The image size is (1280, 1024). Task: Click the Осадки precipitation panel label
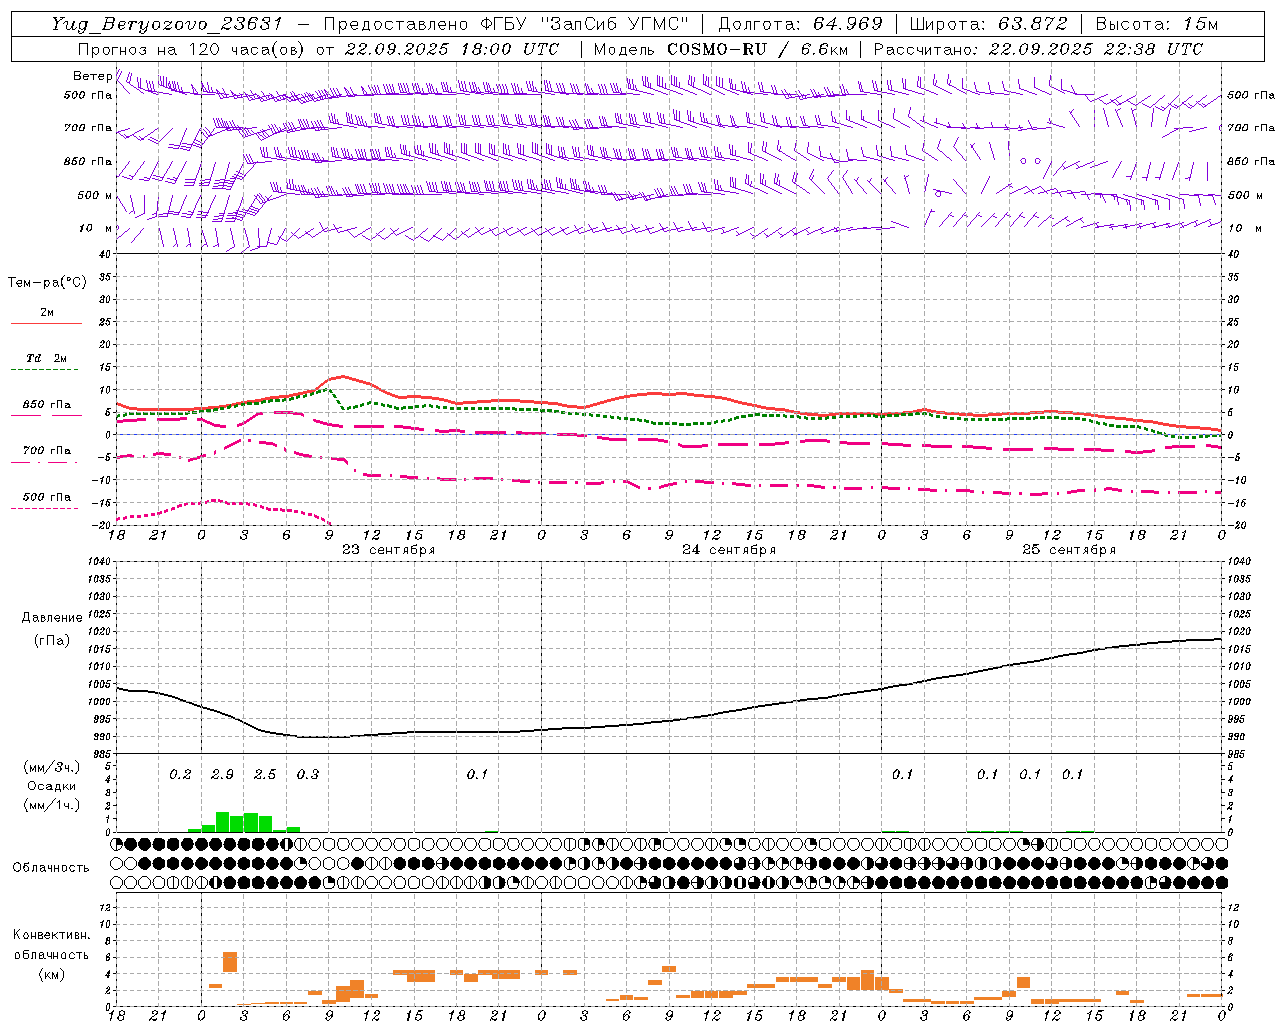coord(51,786)
